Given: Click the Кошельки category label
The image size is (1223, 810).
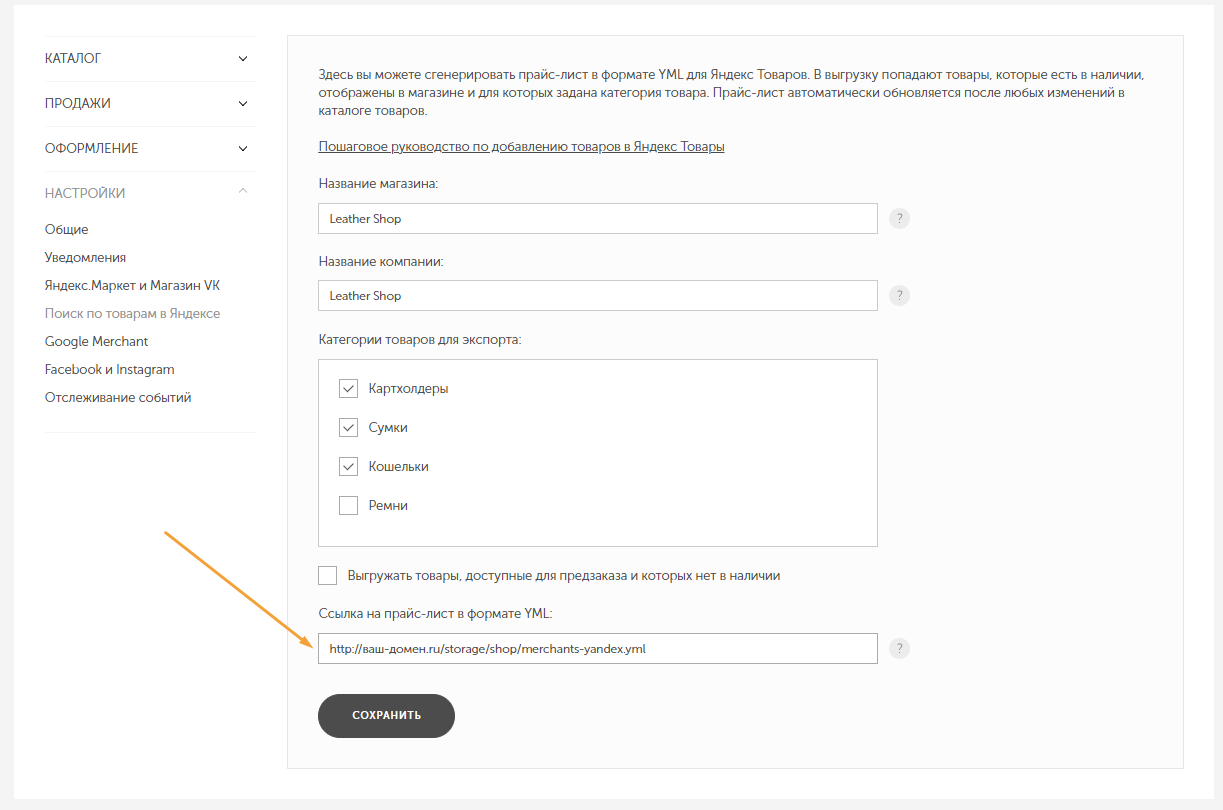Looking at the screenshot, I should pyautogui.click(x=398, y=466).
